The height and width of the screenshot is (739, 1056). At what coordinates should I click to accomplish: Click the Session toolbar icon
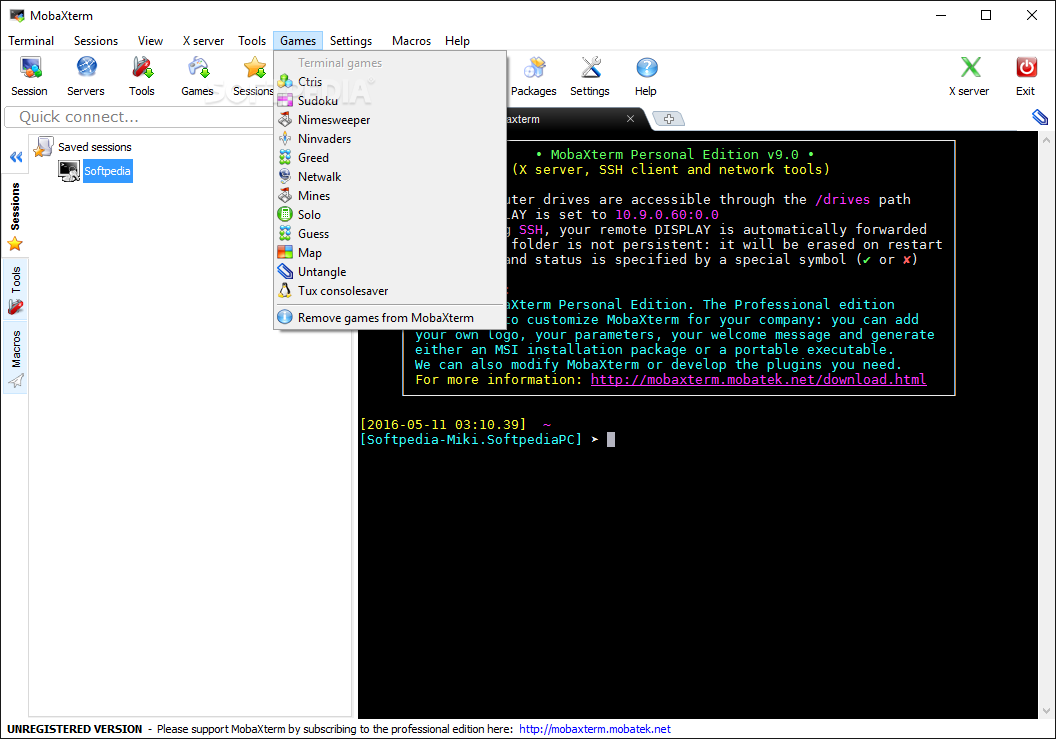click(x=30, y=68)
